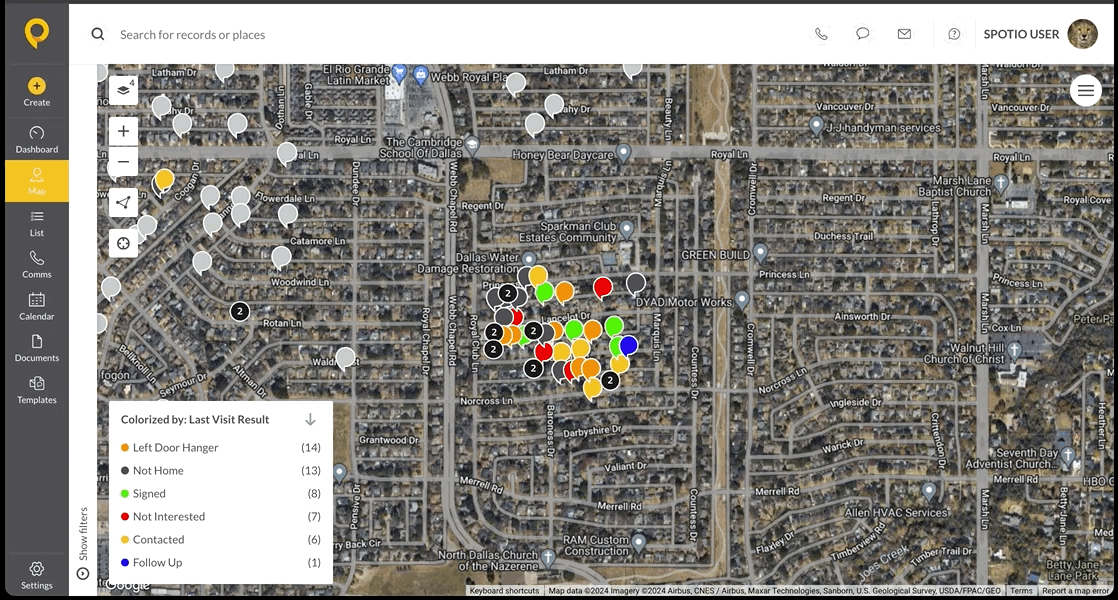Viewport: 1118px width, 600px height.
Task: Click Allen HVAC Services marker
Action: click(928, 491)
